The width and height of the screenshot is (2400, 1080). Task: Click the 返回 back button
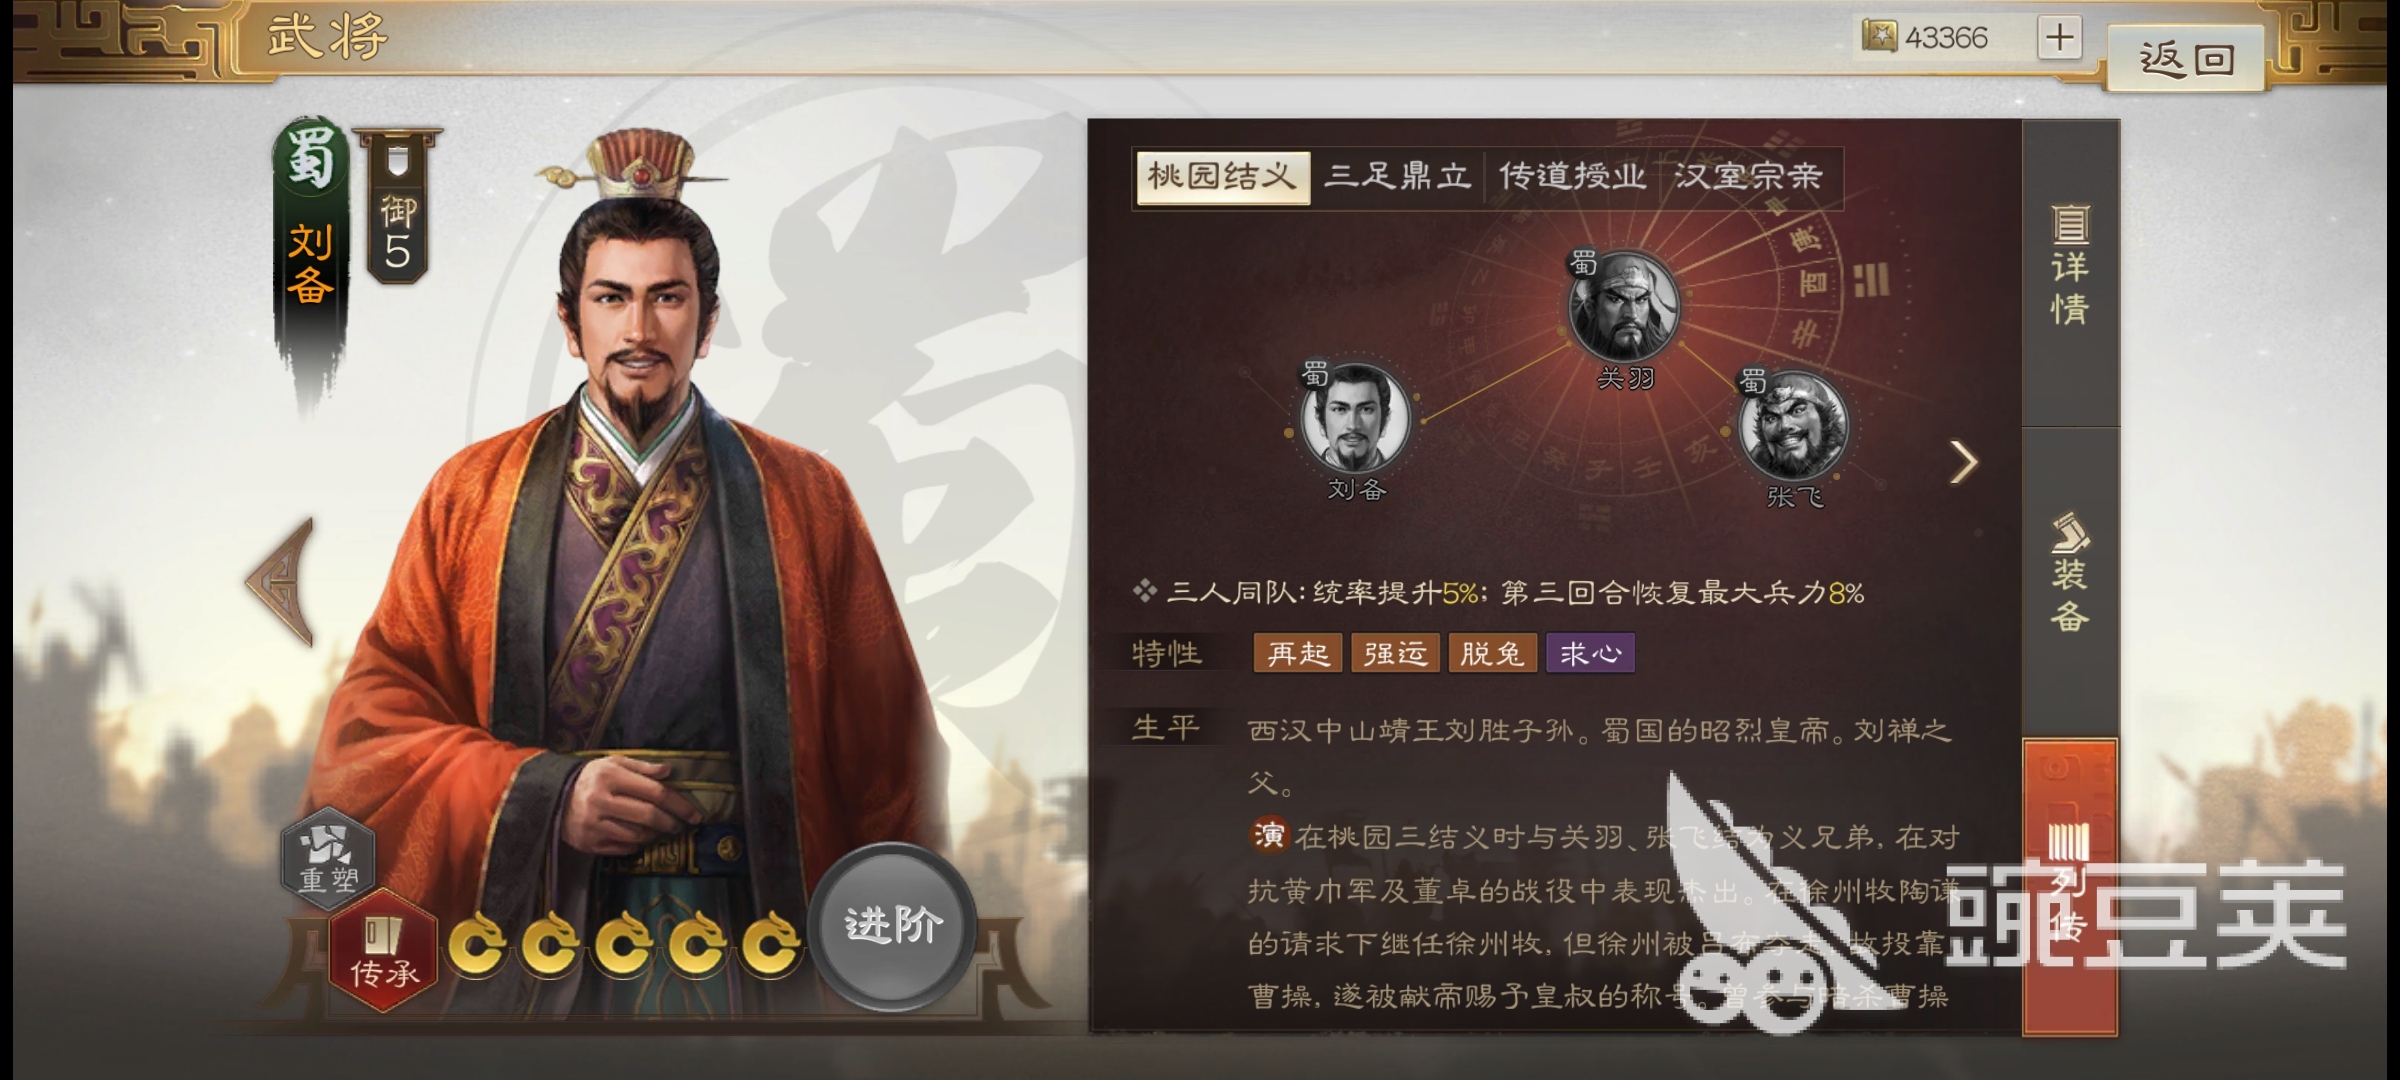pos(2186,59)
